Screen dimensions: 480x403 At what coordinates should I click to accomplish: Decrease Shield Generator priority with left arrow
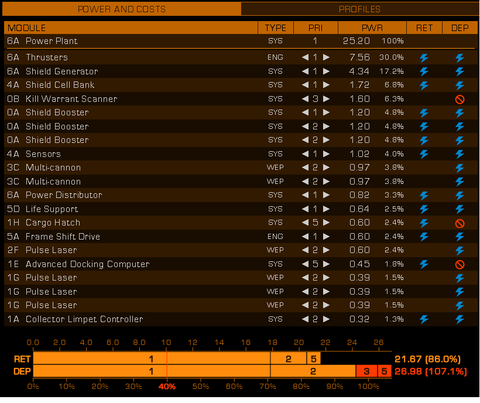[305, 71]
